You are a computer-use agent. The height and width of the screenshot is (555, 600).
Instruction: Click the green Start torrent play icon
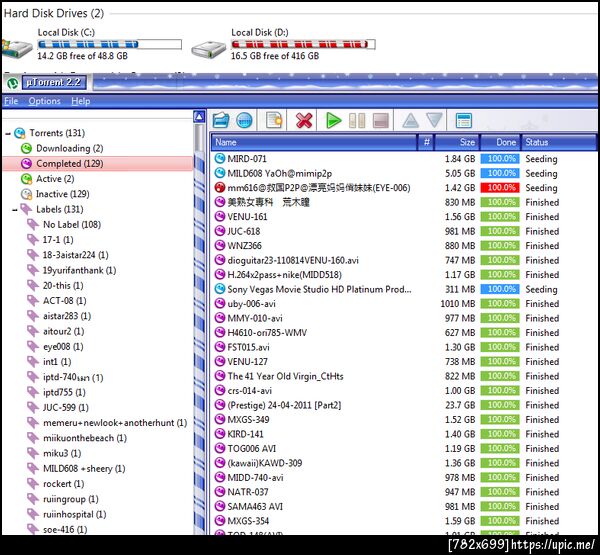pyautogui.click(x=333, y=121)
